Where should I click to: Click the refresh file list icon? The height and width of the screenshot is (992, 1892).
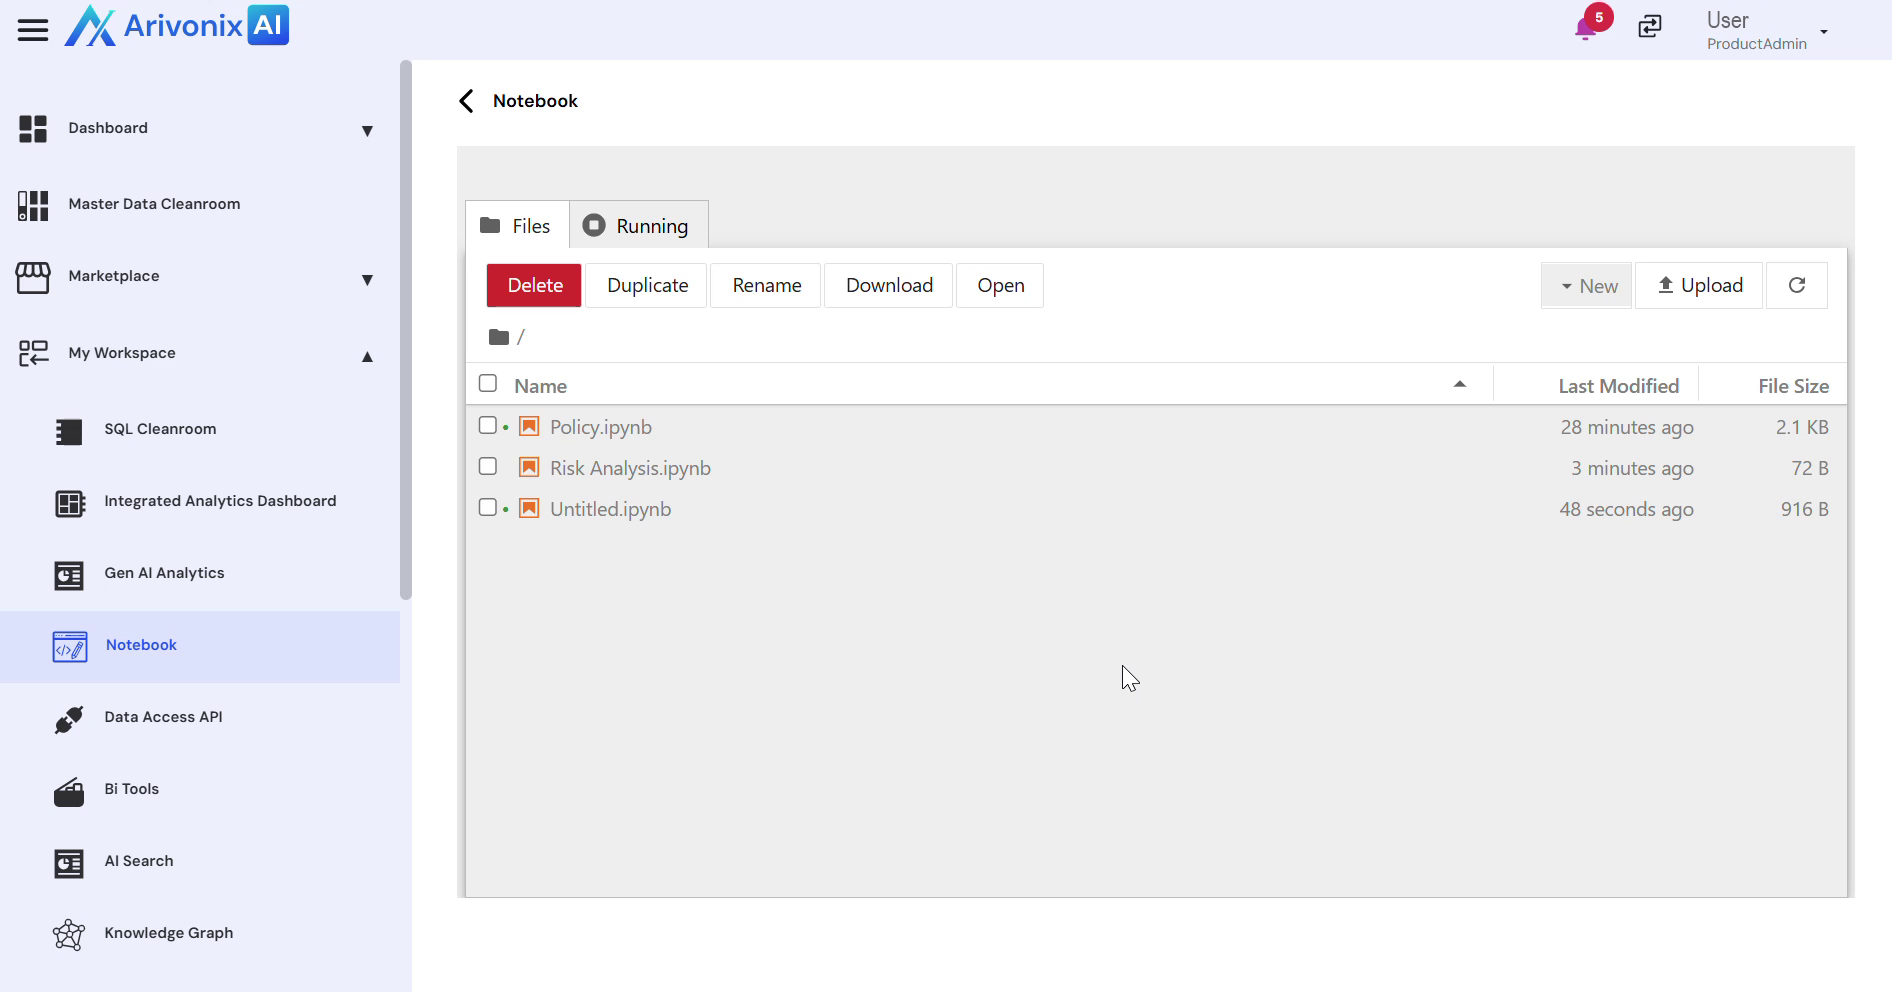pos(1796,286)
